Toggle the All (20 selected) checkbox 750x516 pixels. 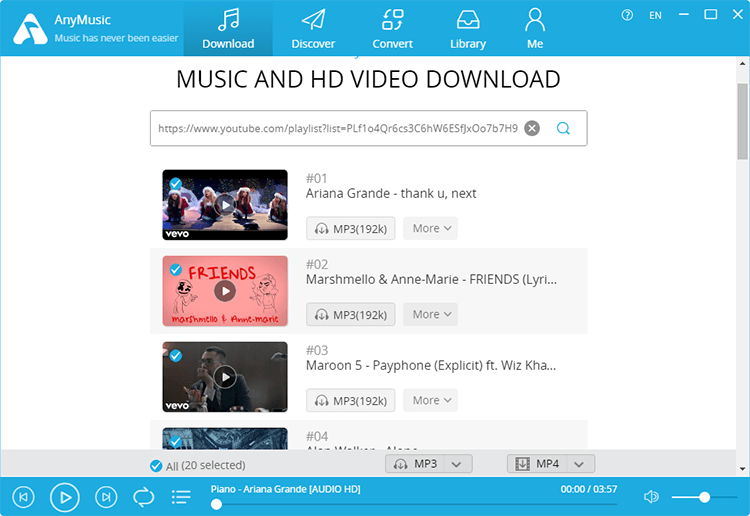coord(155,466)
